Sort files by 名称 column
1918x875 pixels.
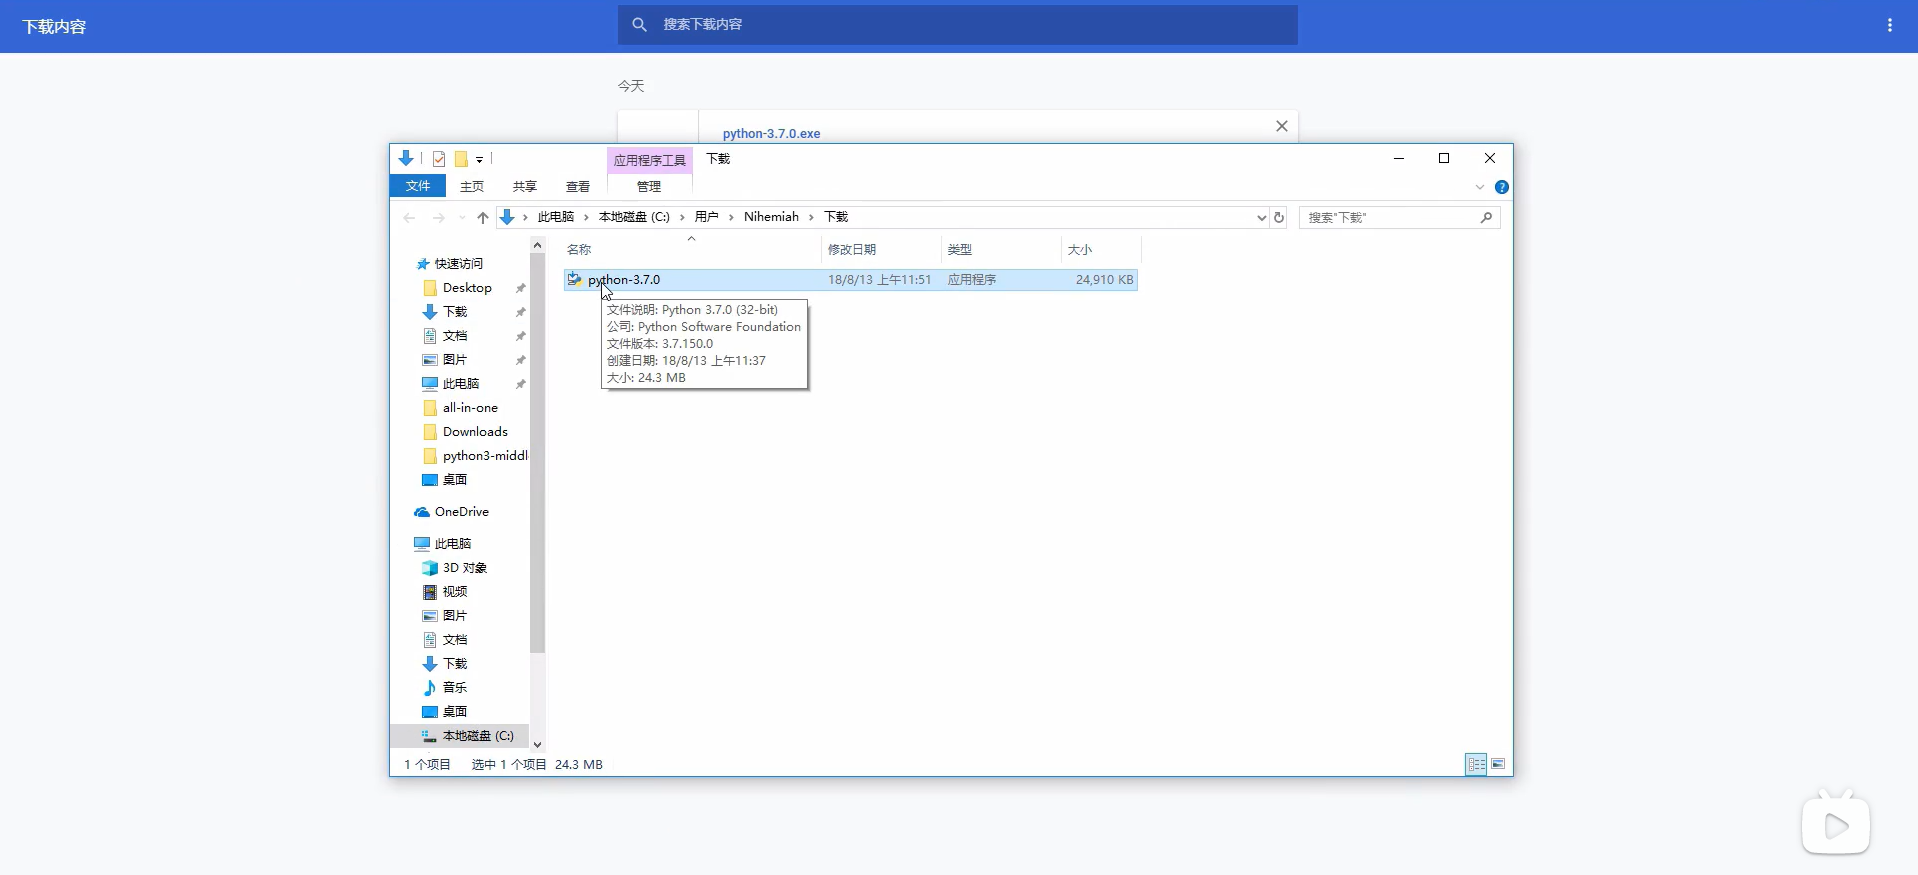click(x=579, y=249)
